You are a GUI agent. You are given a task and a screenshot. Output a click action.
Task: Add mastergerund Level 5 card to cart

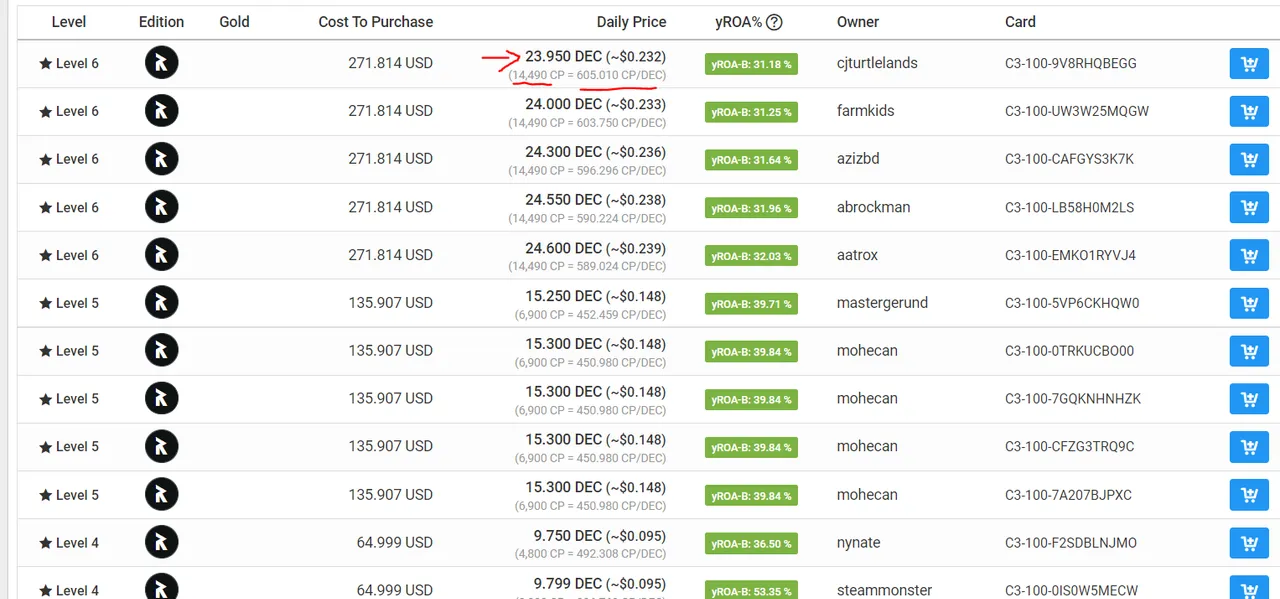pos(1249,304)
